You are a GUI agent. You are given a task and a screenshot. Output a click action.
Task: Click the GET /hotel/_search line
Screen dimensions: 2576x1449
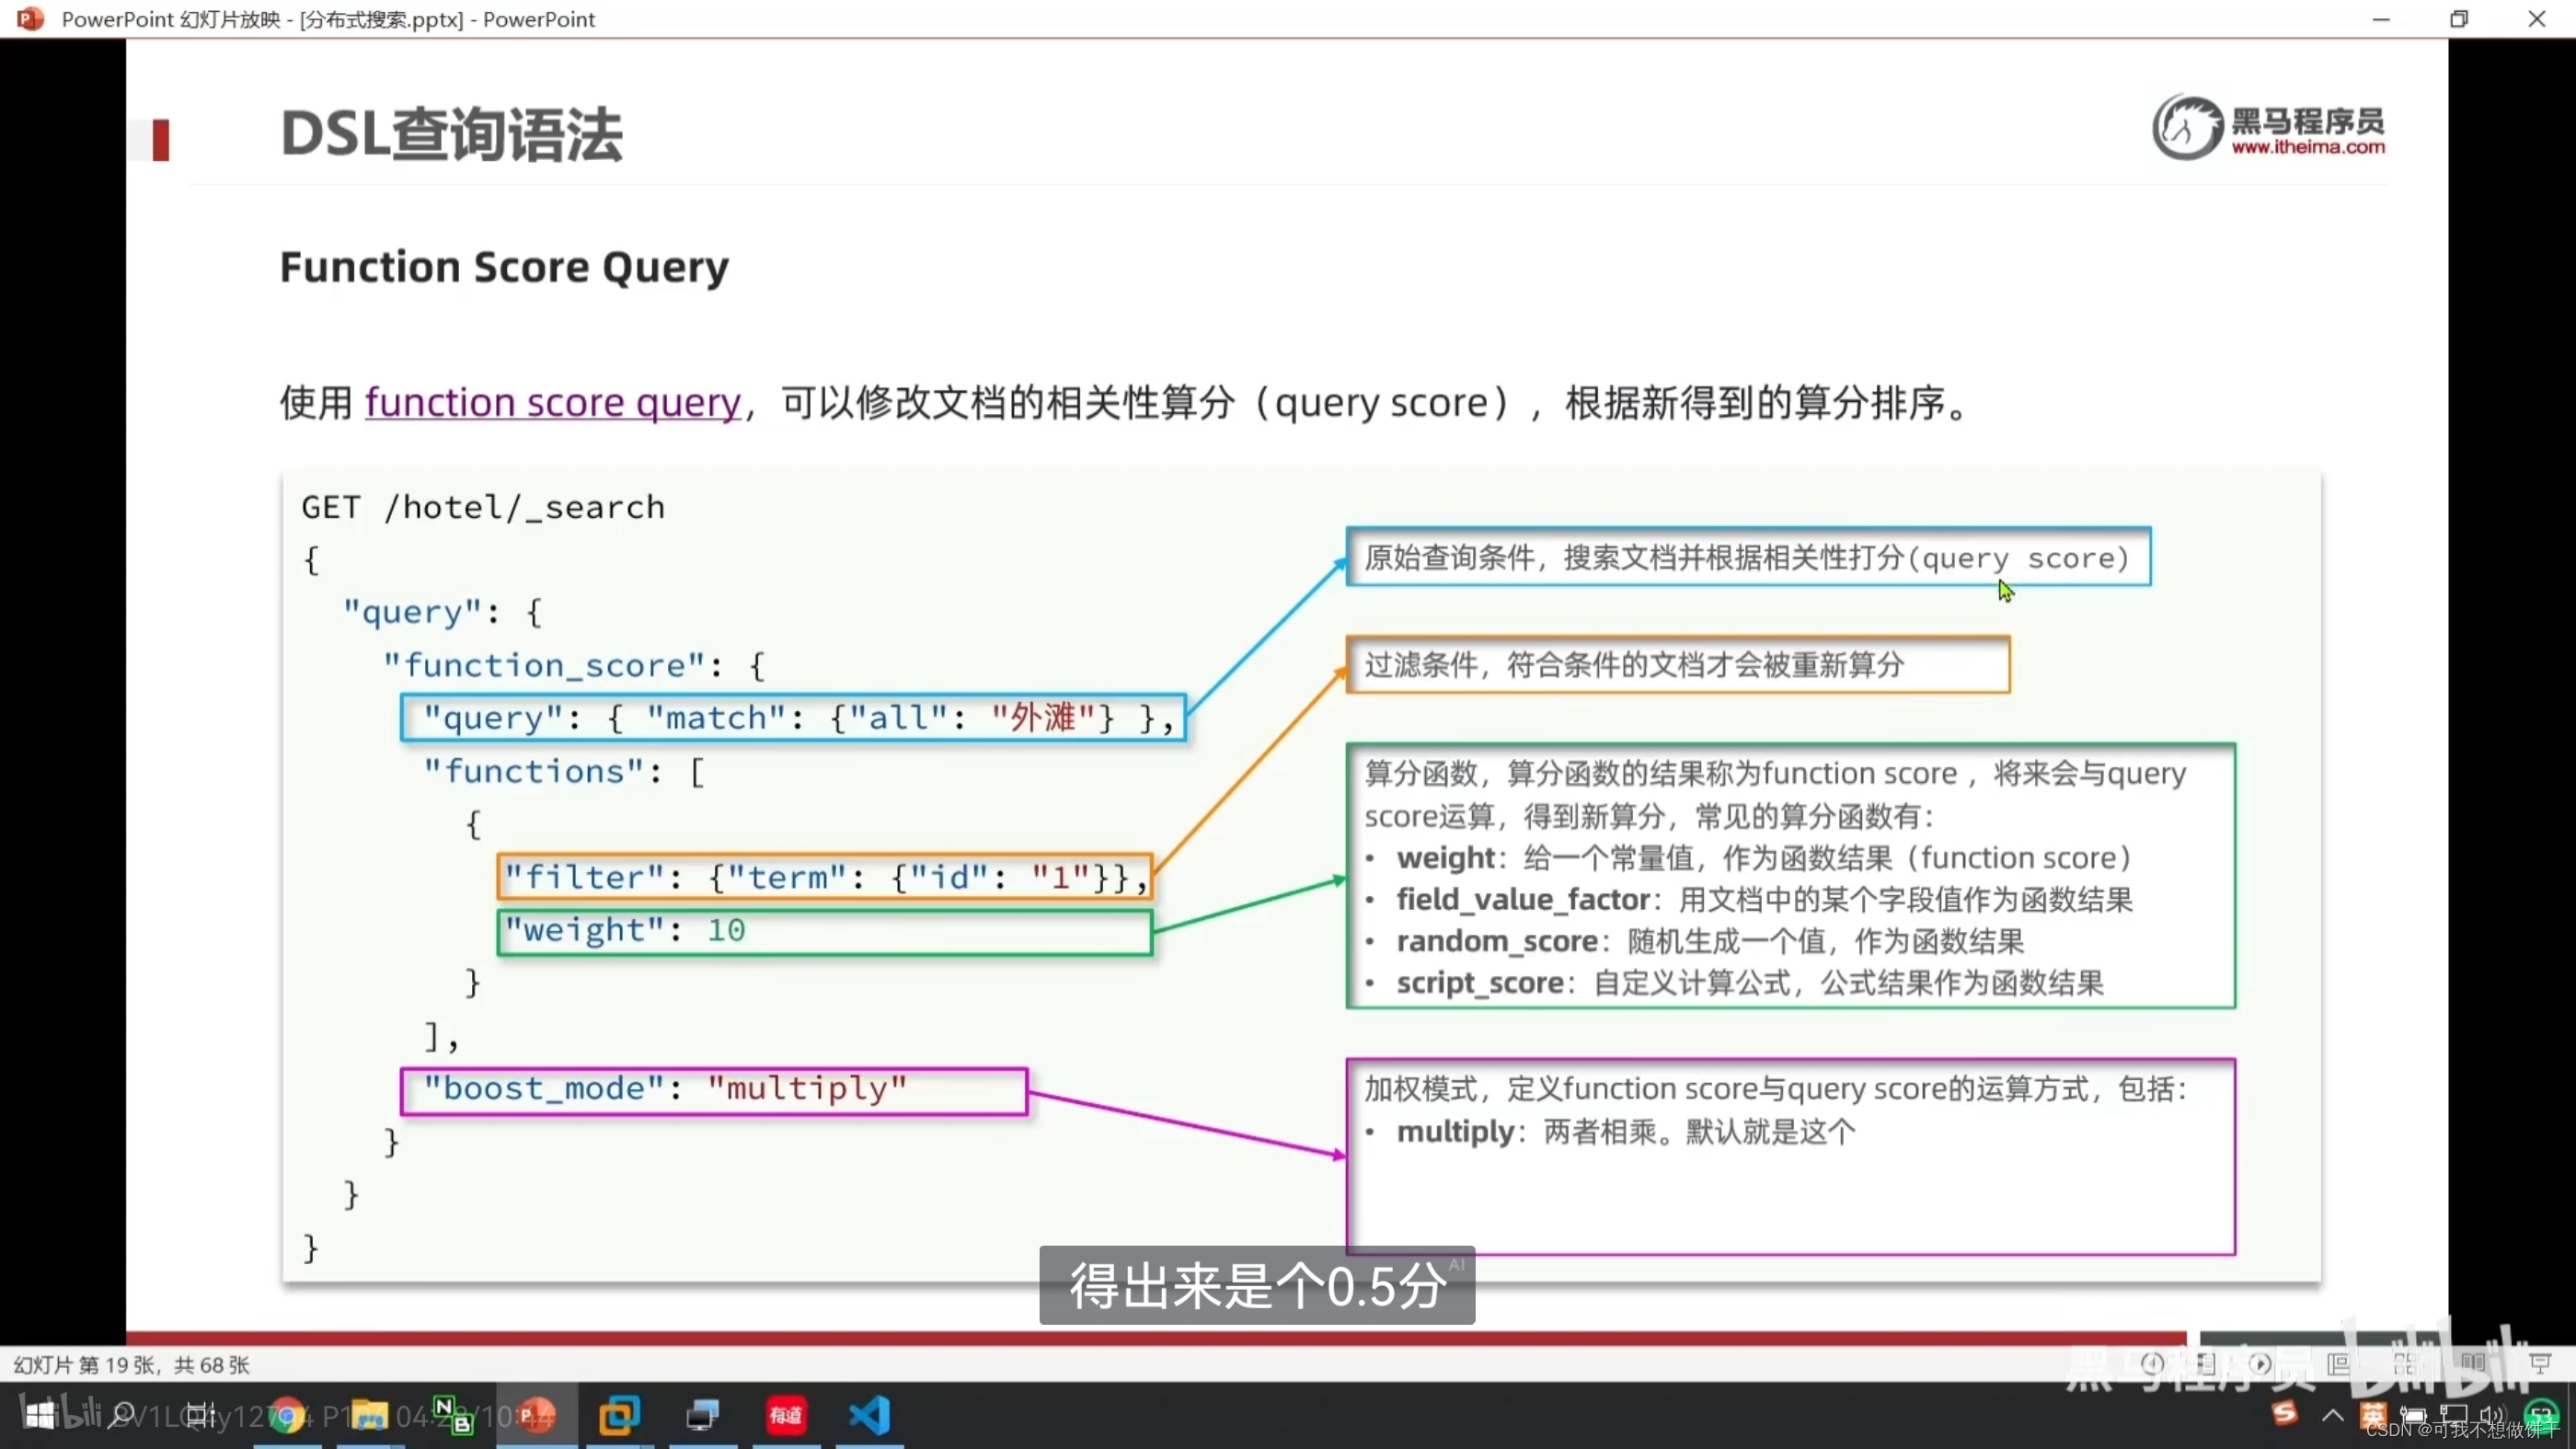click(x=483, y=507)
